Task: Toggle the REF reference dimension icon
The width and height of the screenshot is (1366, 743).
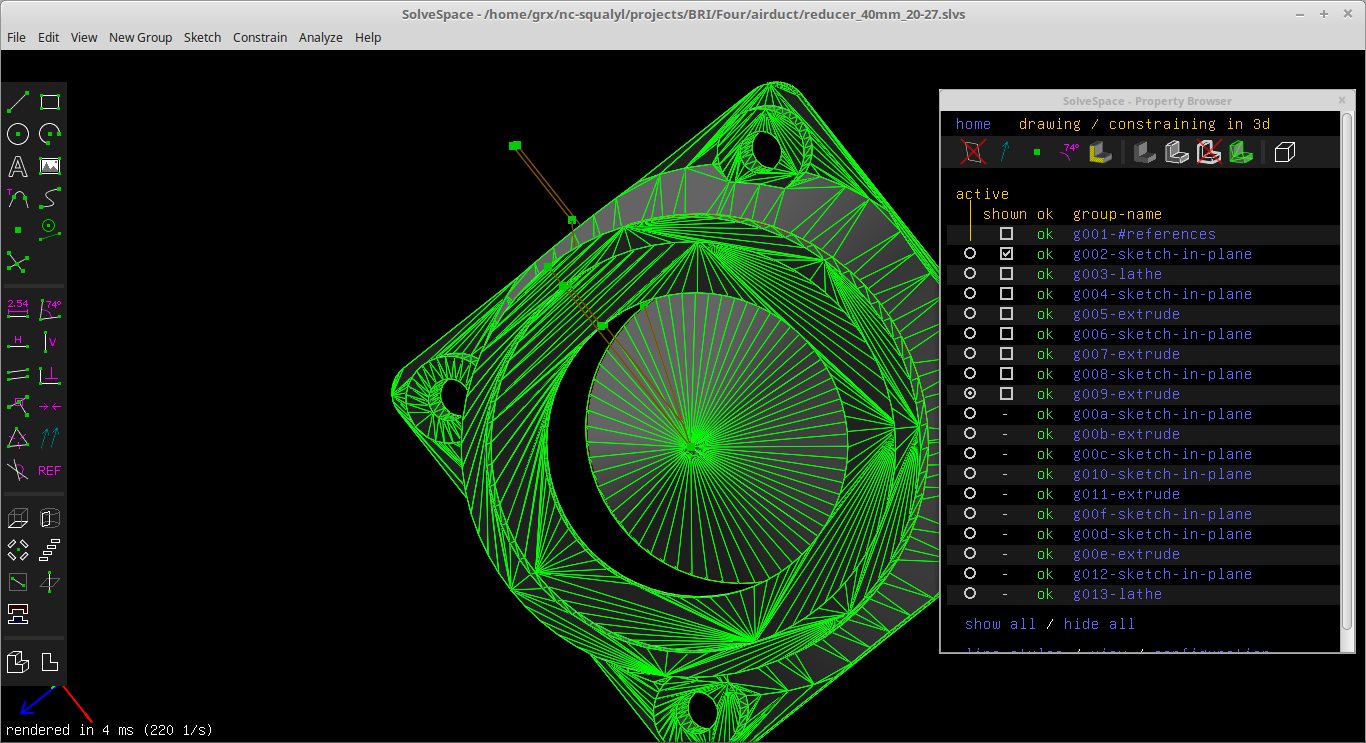Action: click(x=50, y=470)
